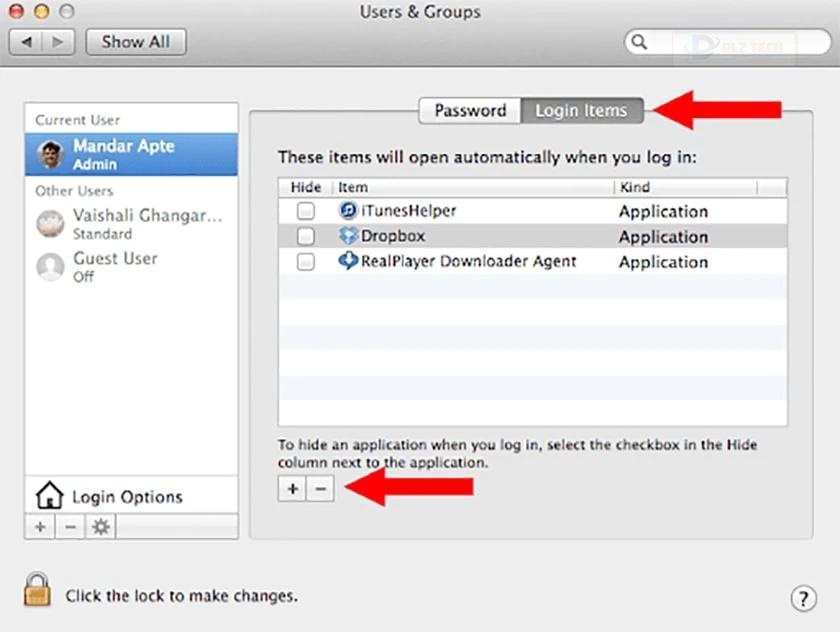
Task: Minimize the Users & Groups window
Action: click(x=42, y=11)
